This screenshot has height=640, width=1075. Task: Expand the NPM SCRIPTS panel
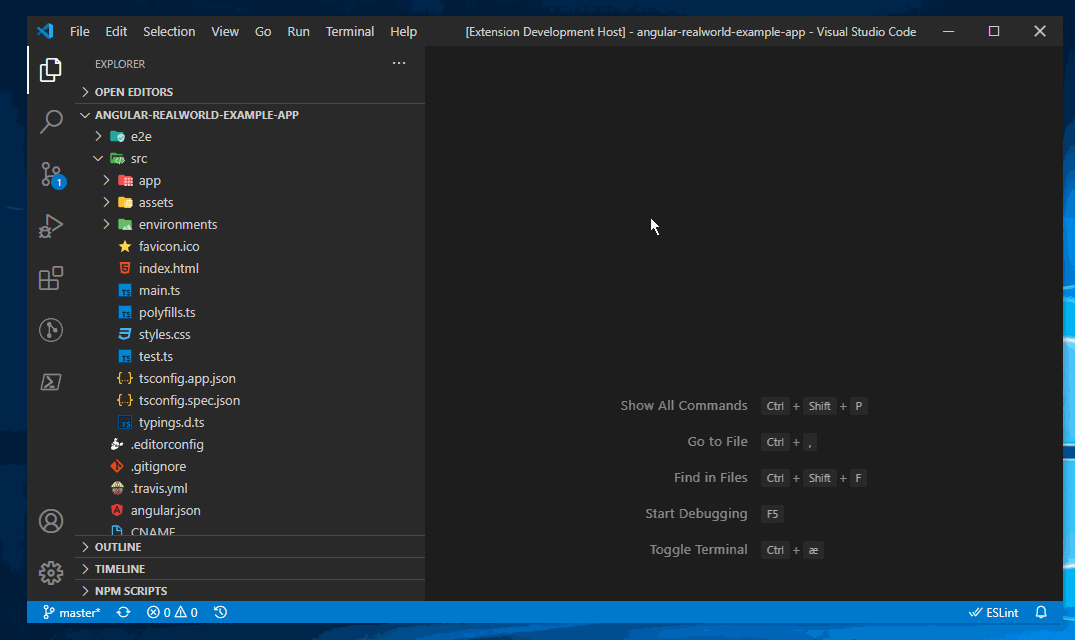point(250,591)
